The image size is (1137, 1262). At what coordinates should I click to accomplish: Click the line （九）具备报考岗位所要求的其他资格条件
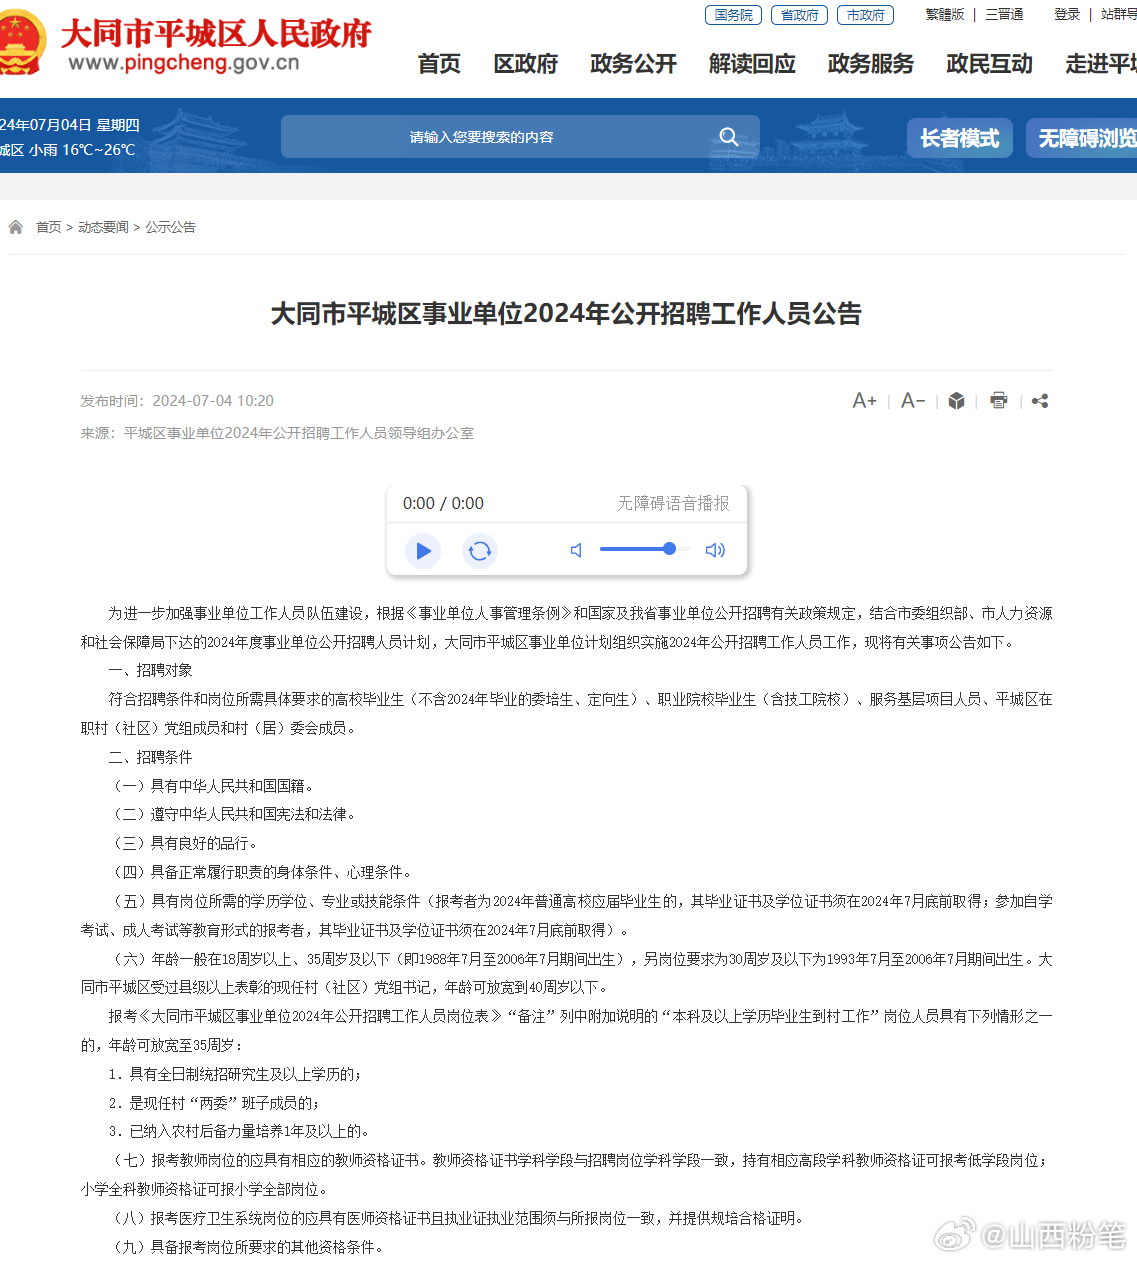pyautogui.click(x=247, y=1247)
